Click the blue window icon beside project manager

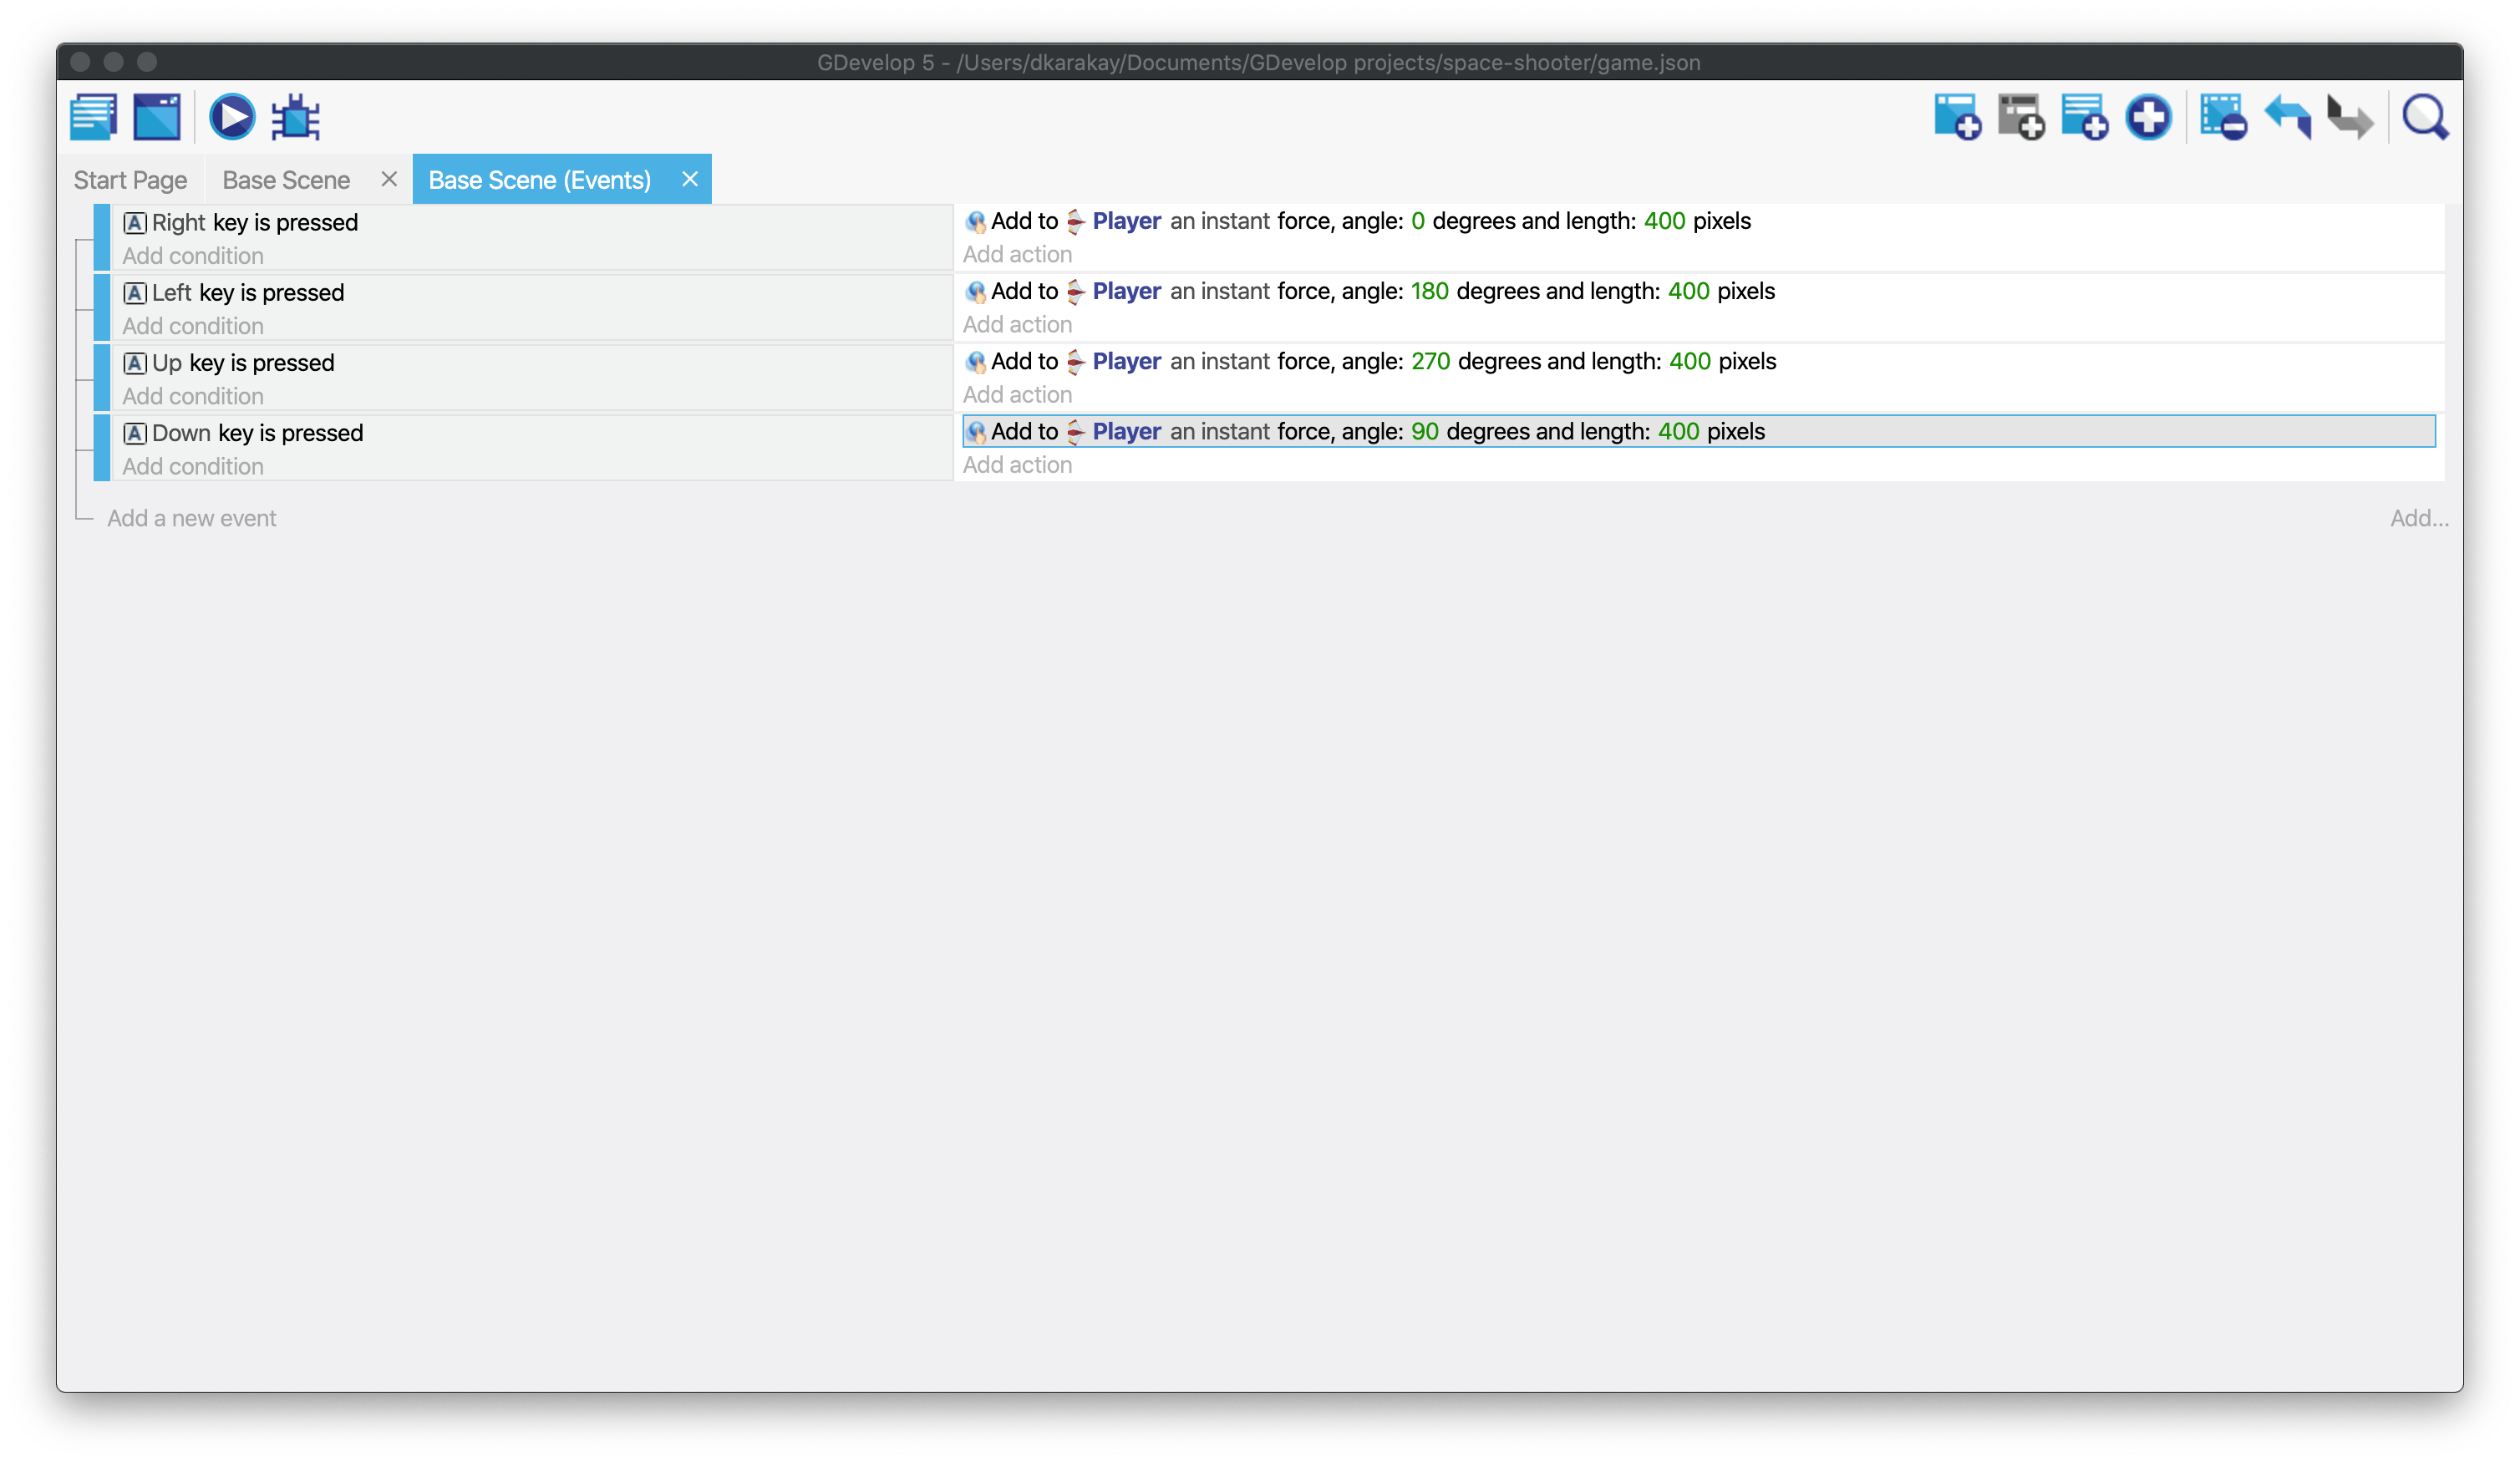click(158, 117)
